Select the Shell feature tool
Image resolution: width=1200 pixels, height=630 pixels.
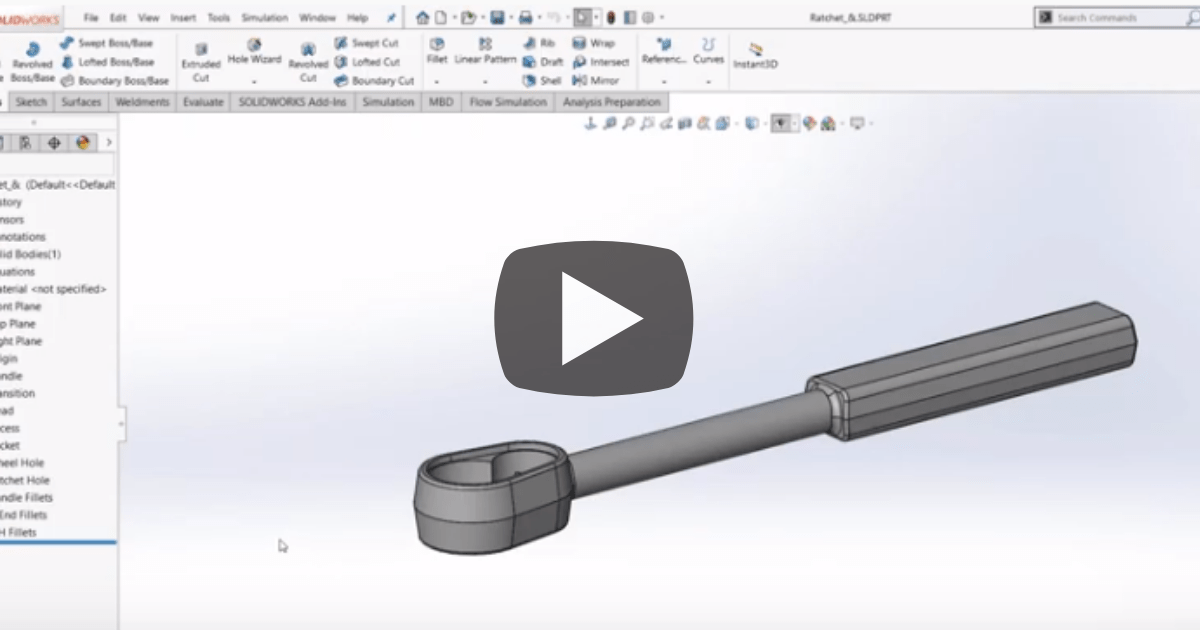542,81
